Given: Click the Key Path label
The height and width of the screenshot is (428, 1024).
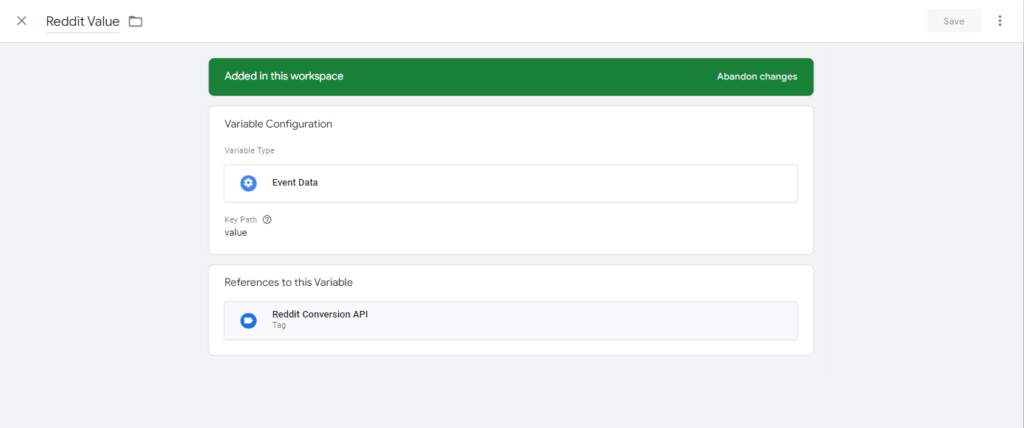Looking at the screenshot, I should point(240,220).
